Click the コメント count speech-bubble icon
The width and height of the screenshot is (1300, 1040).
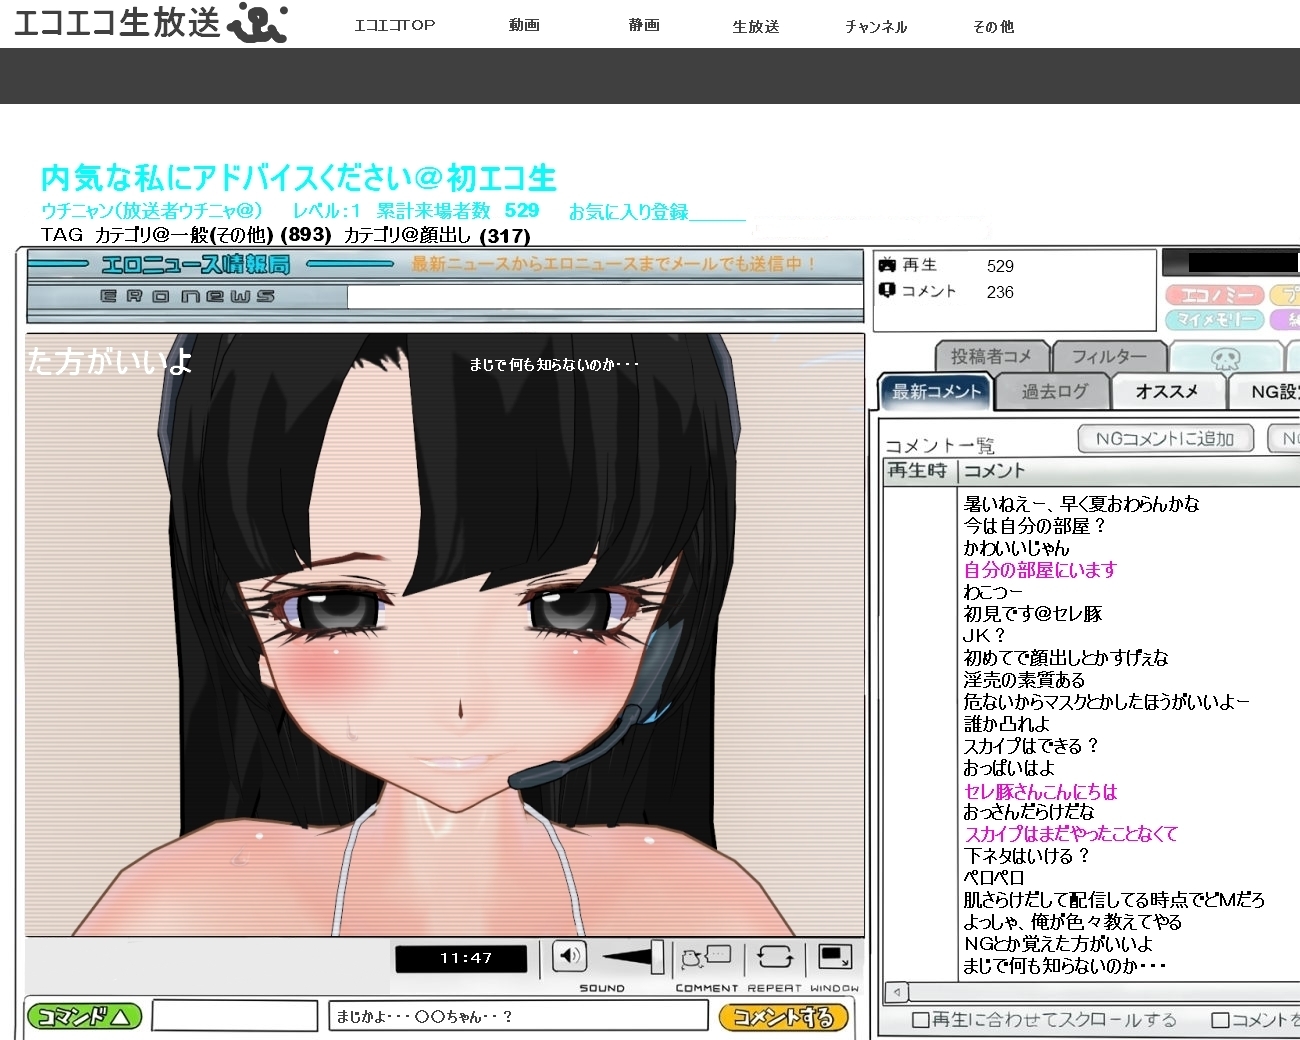tap(887, 291)
